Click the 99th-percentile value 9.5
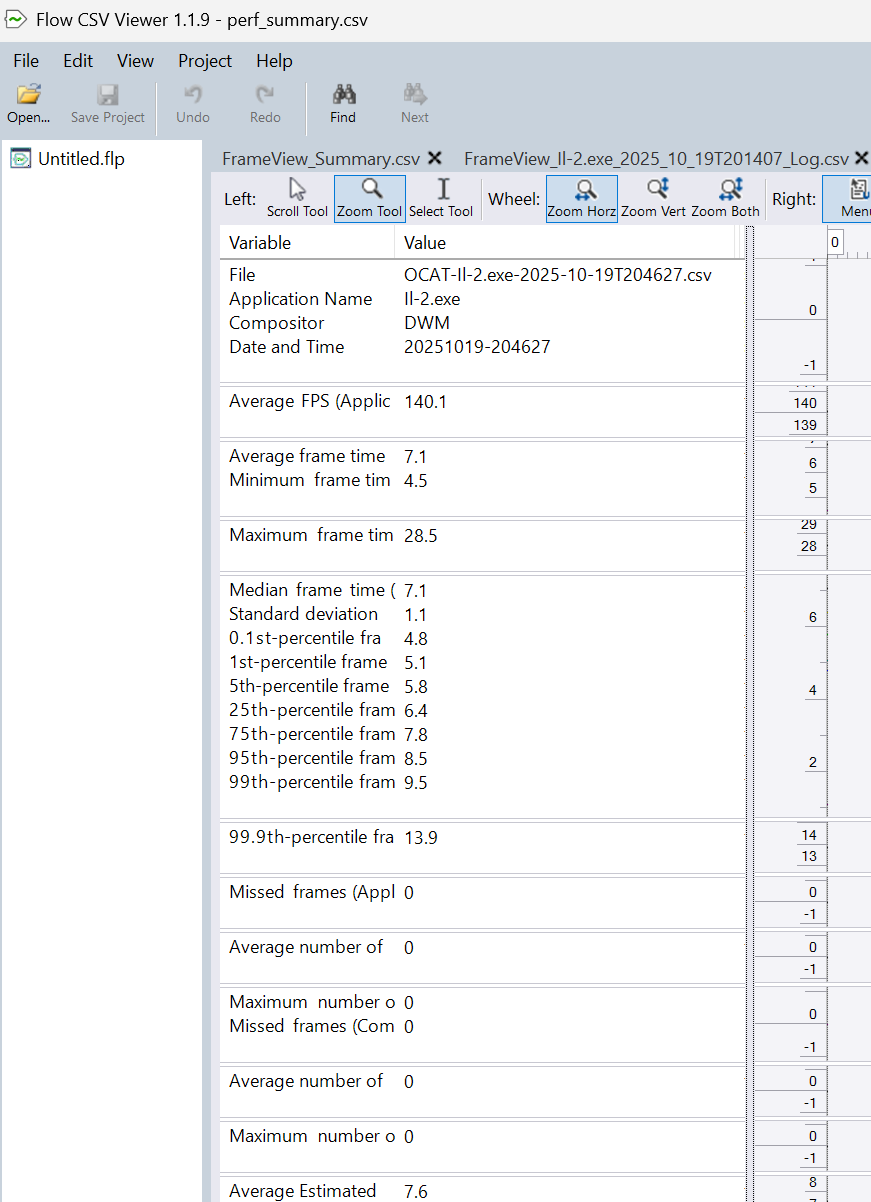This screenshot has height=1202, width=871. point(416,782)
